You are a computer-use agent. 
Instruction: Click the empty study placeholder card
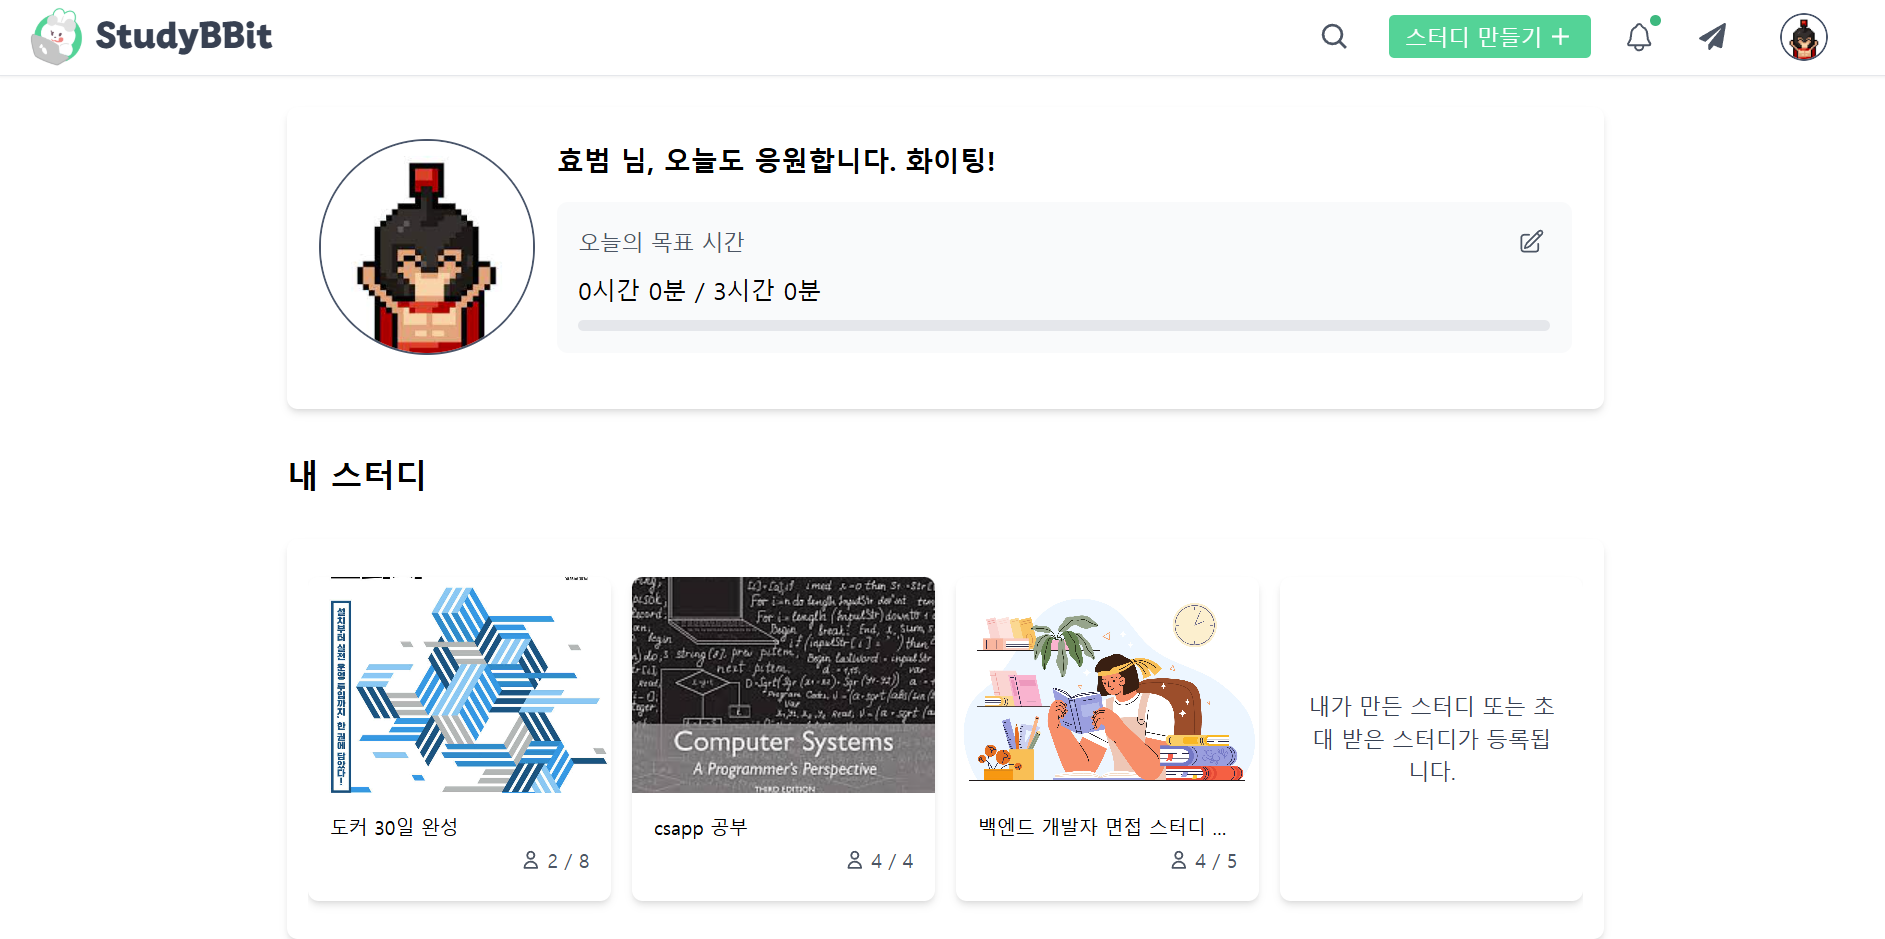click(x=1431, y=738)
